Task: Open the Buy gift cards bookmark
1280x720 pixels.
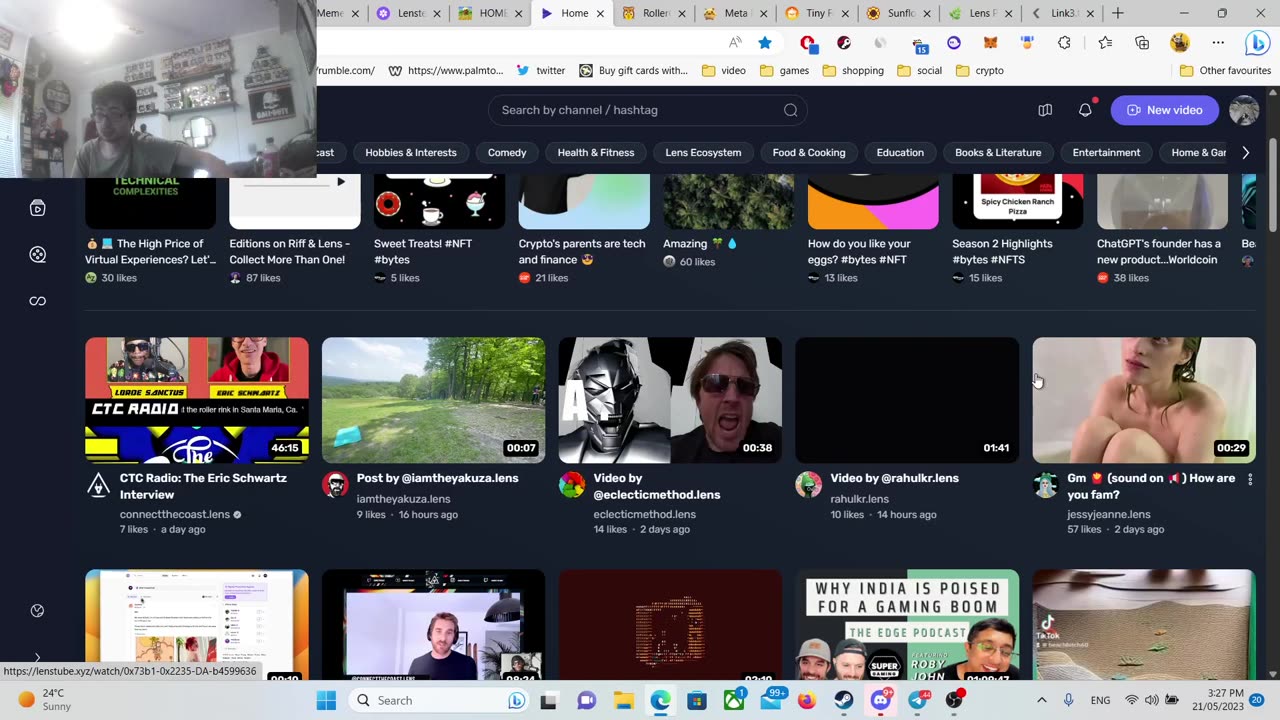Action: click(x=633, y=71)
